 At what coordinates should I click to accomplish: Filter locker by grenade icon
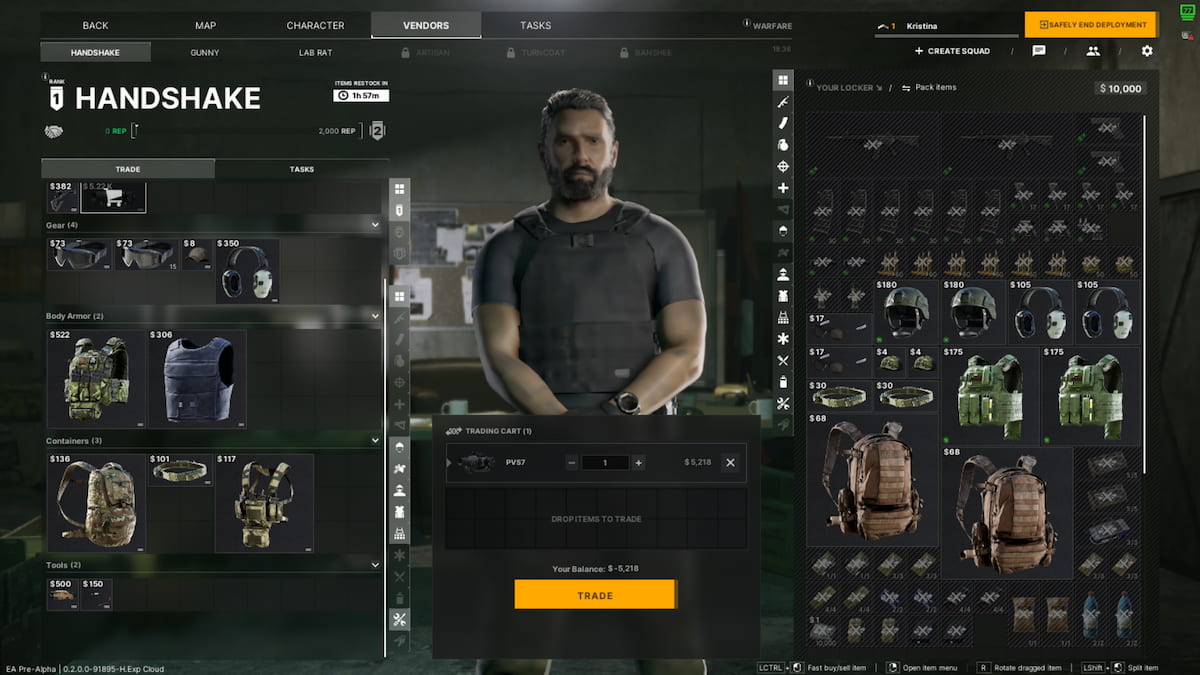[x=783, y=144]
